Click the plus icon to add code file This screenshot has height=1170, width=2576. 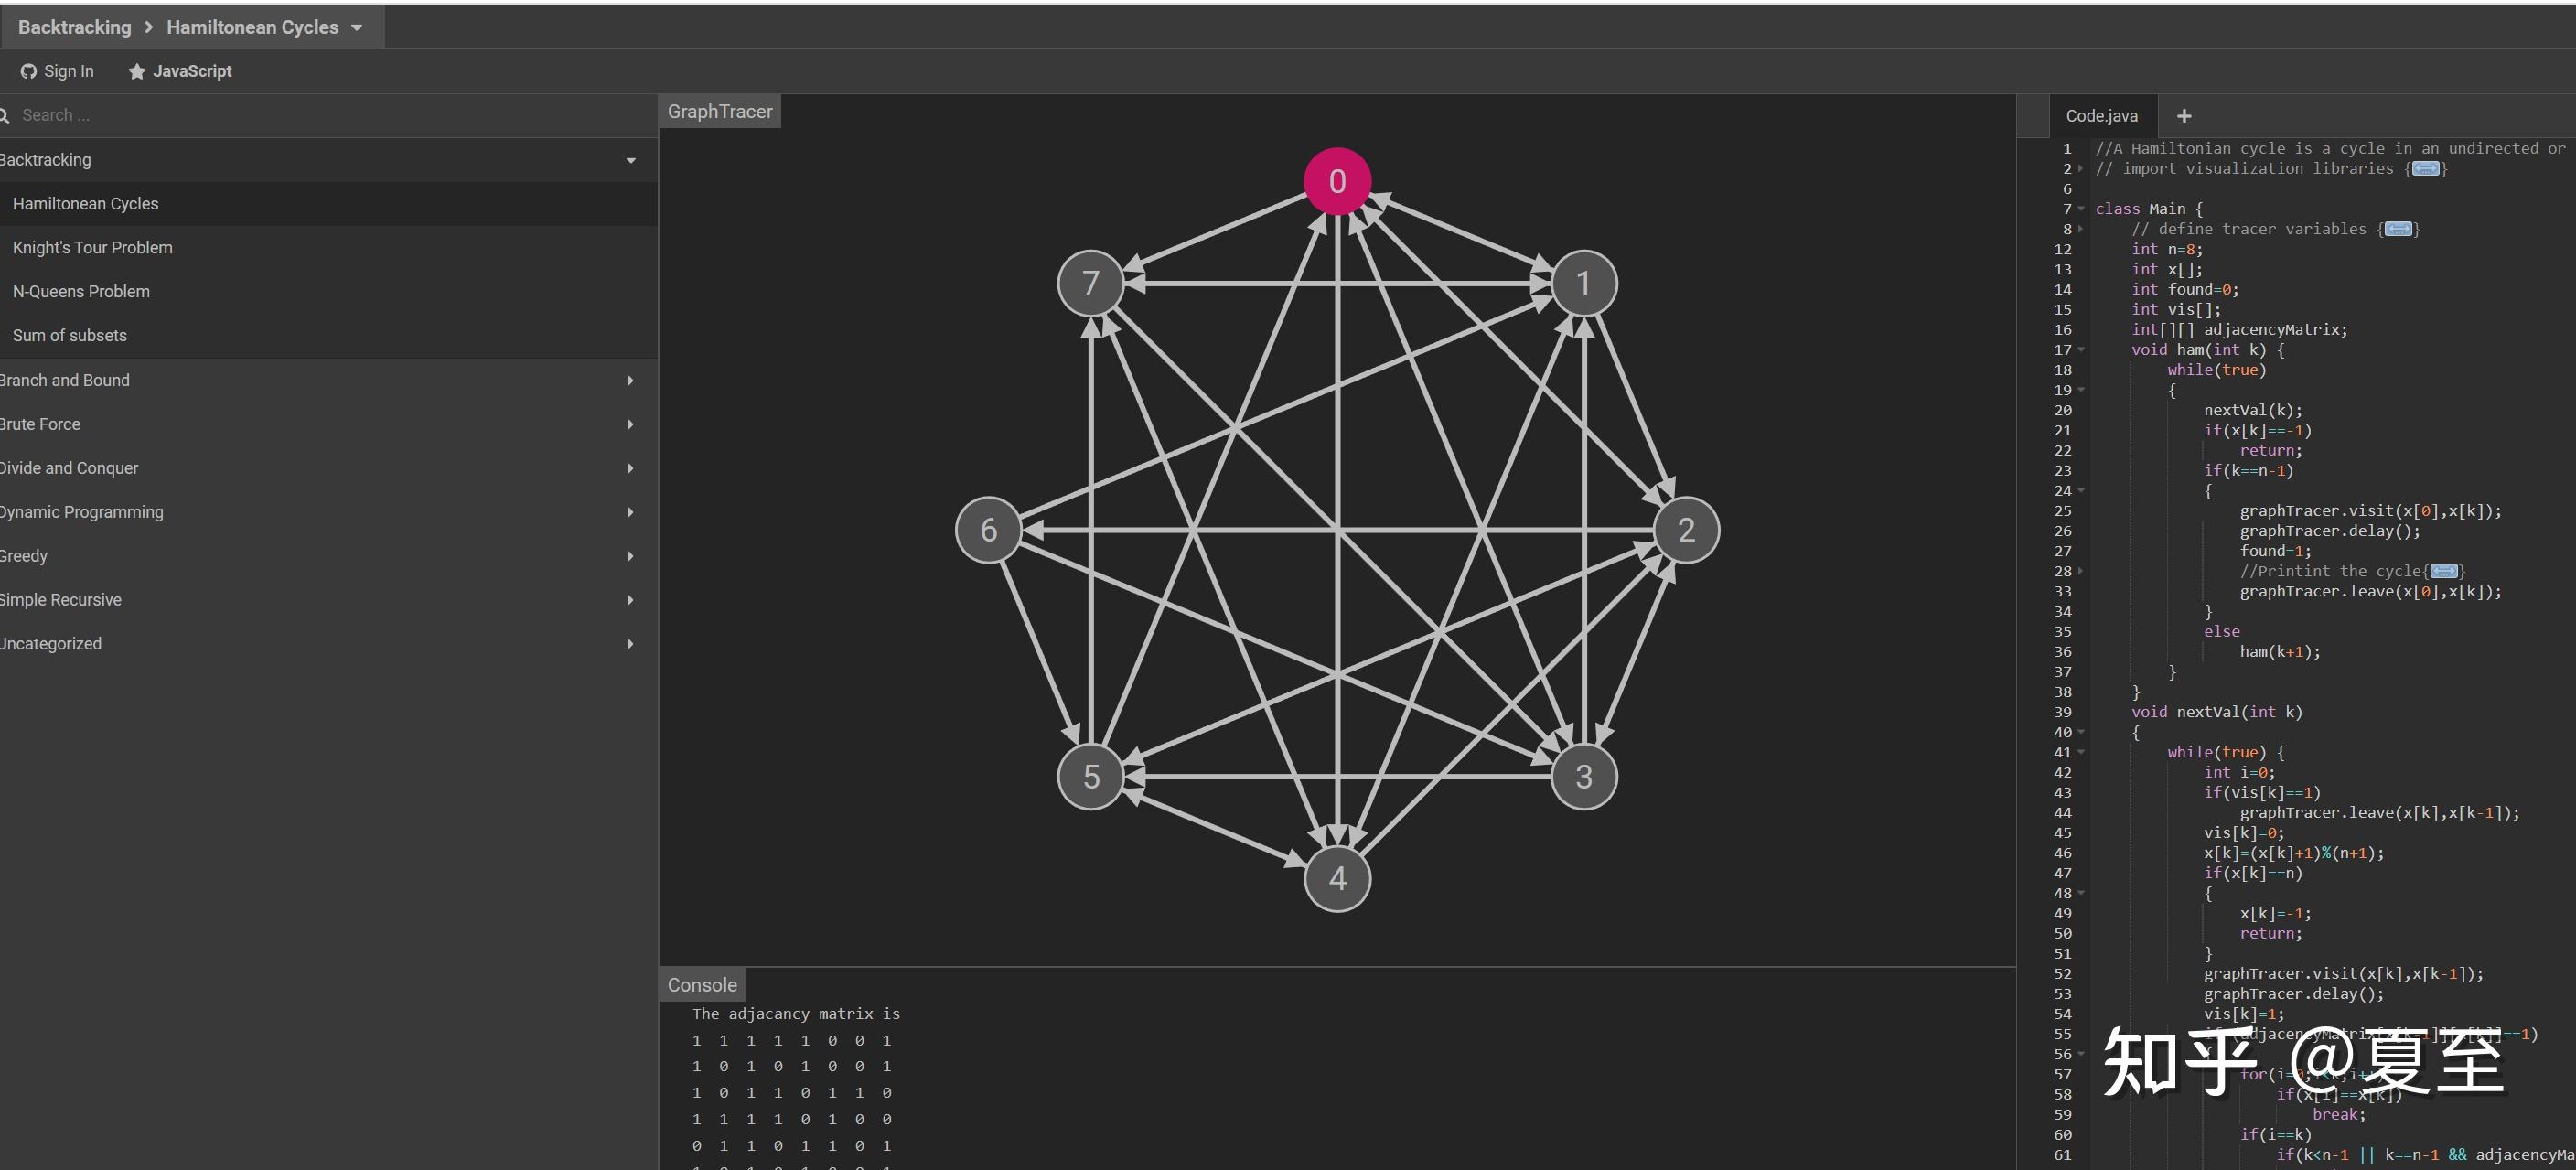click(x=2184, y=116)
